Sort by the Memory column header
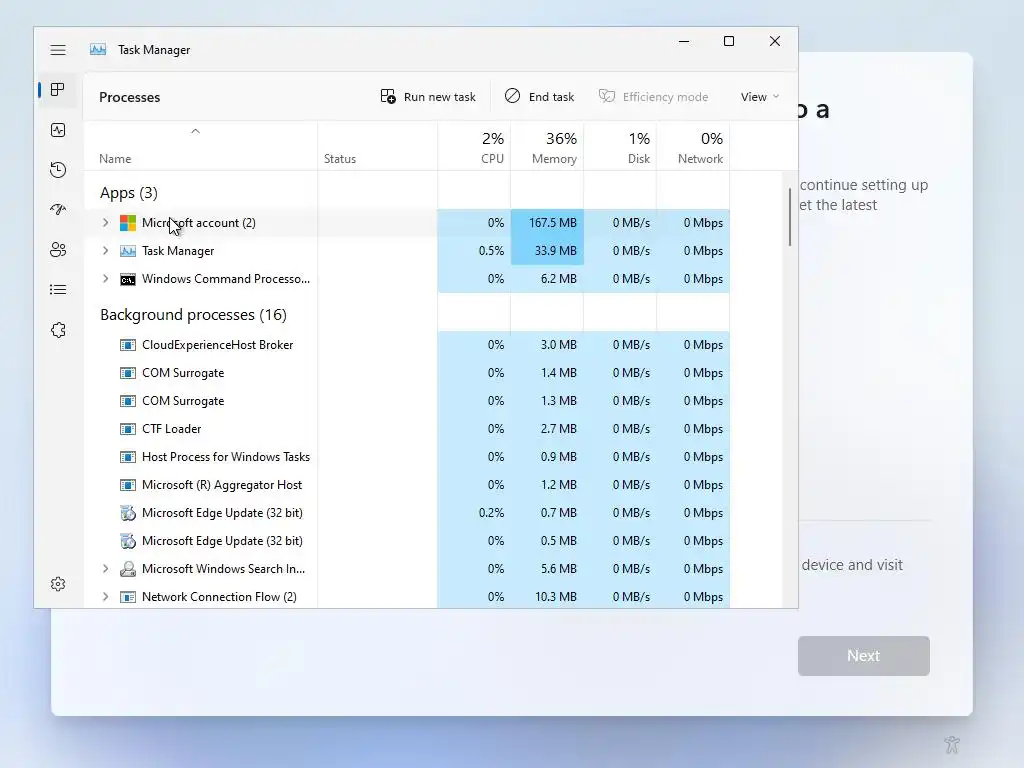Screen dimensions: 1024x768 tap(547, 147)
